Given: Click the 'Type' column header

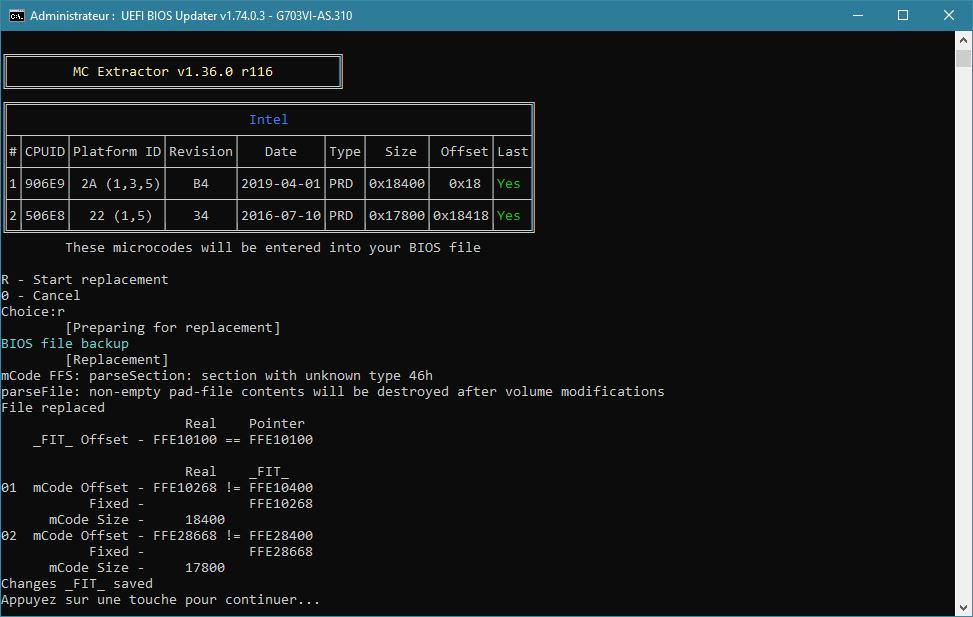Looking at the screenshot, I should (x=344, y=151).
